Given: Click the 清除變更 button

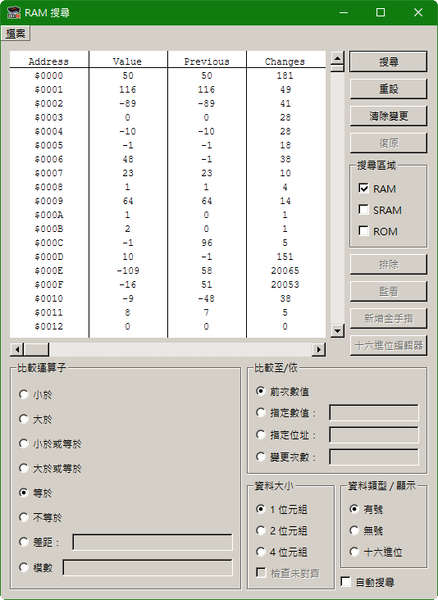Looking at the screenshot, I should (388, 116).
